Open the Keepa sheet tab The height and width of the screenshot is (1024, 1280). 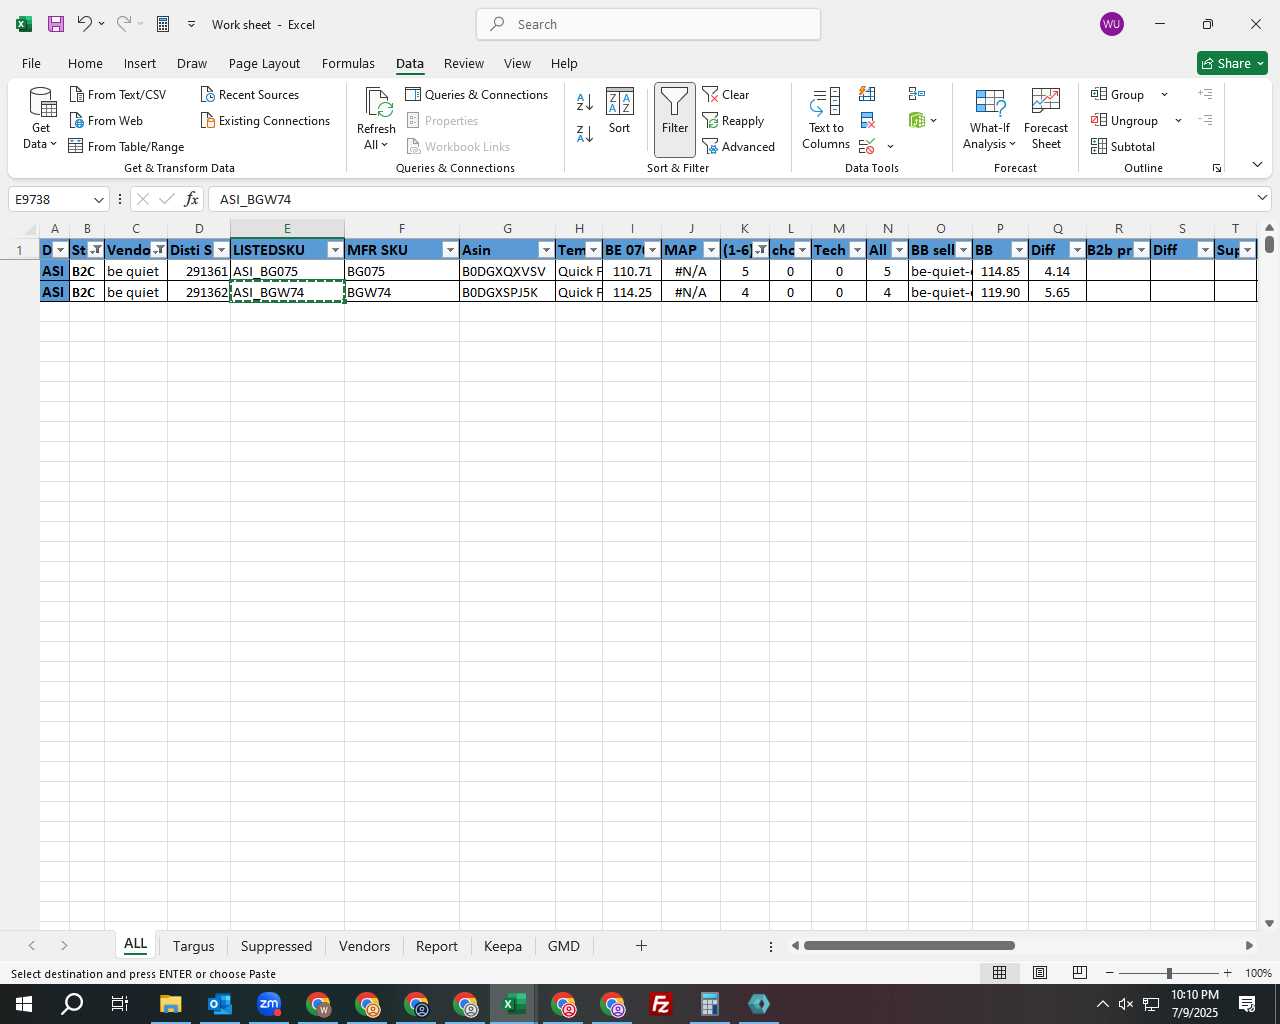(502, 946)
